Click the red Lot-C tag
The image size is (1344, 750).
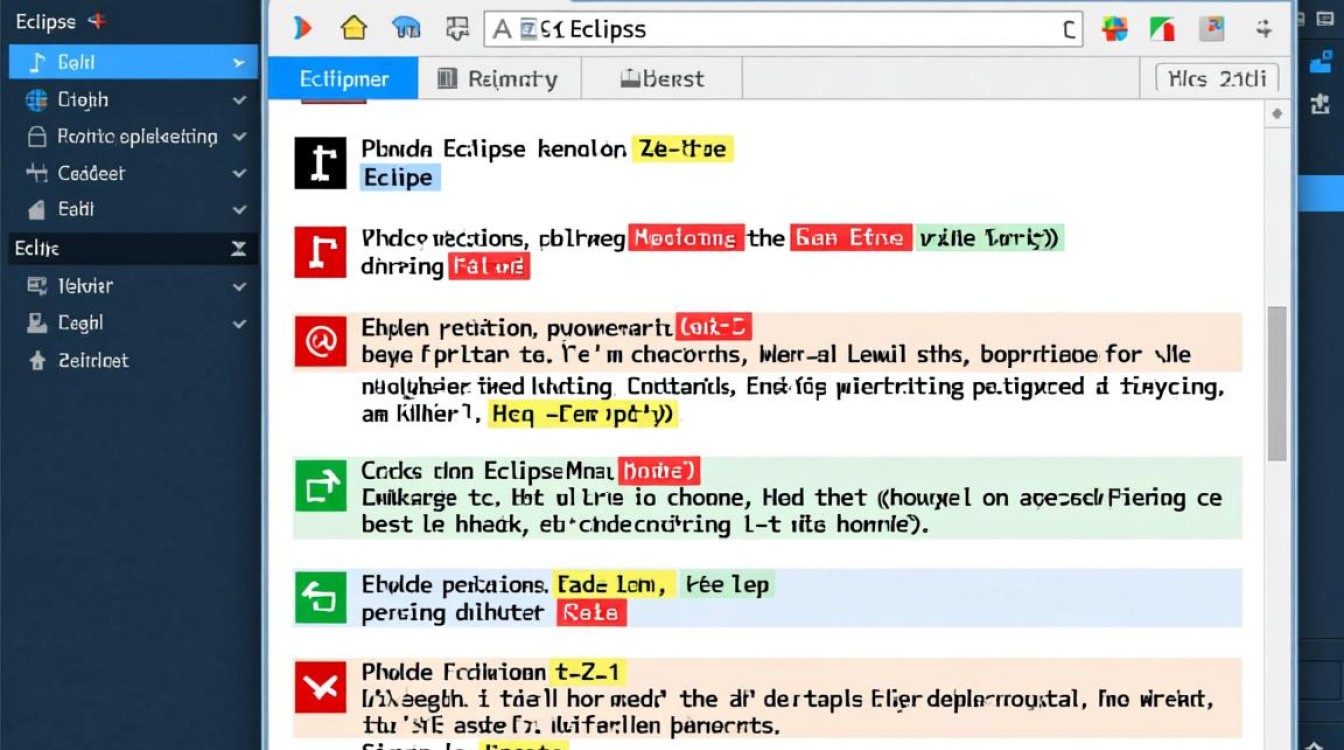(x=713, y=327)
